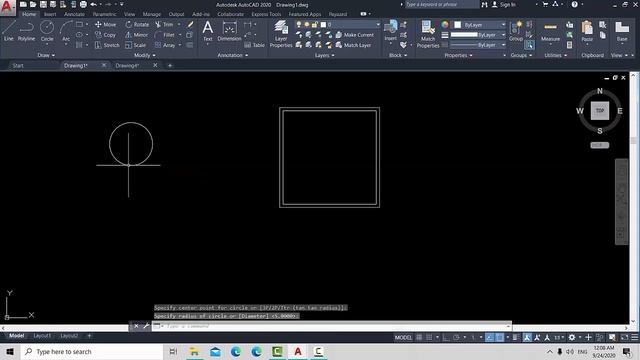Switch to Drawing4 file tab
This screenshot has height=360, width=640.
[127, 65]
